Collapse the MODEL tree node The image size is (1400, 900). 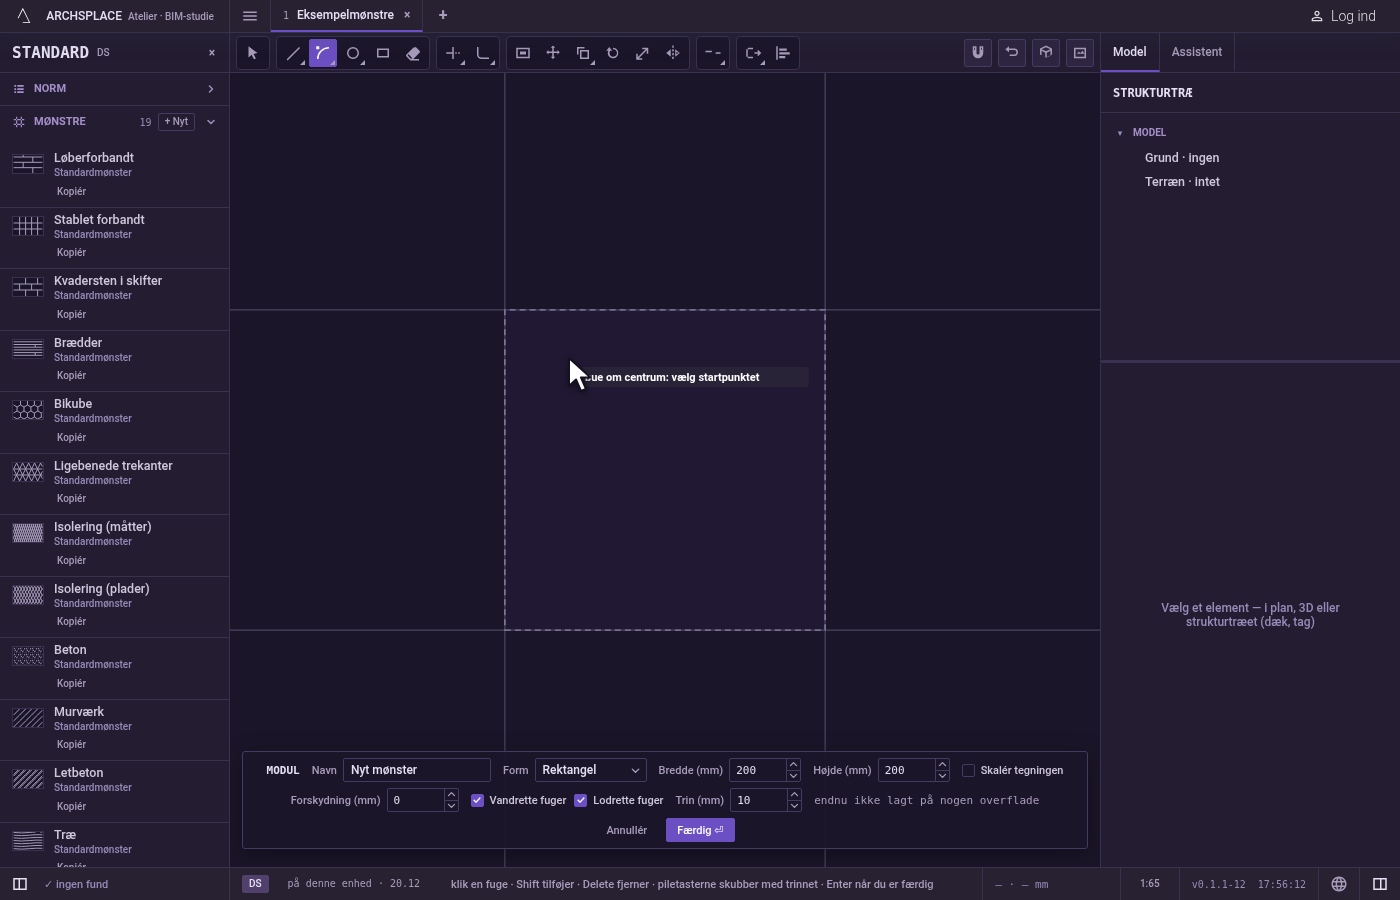click(x=1120, y=133)
